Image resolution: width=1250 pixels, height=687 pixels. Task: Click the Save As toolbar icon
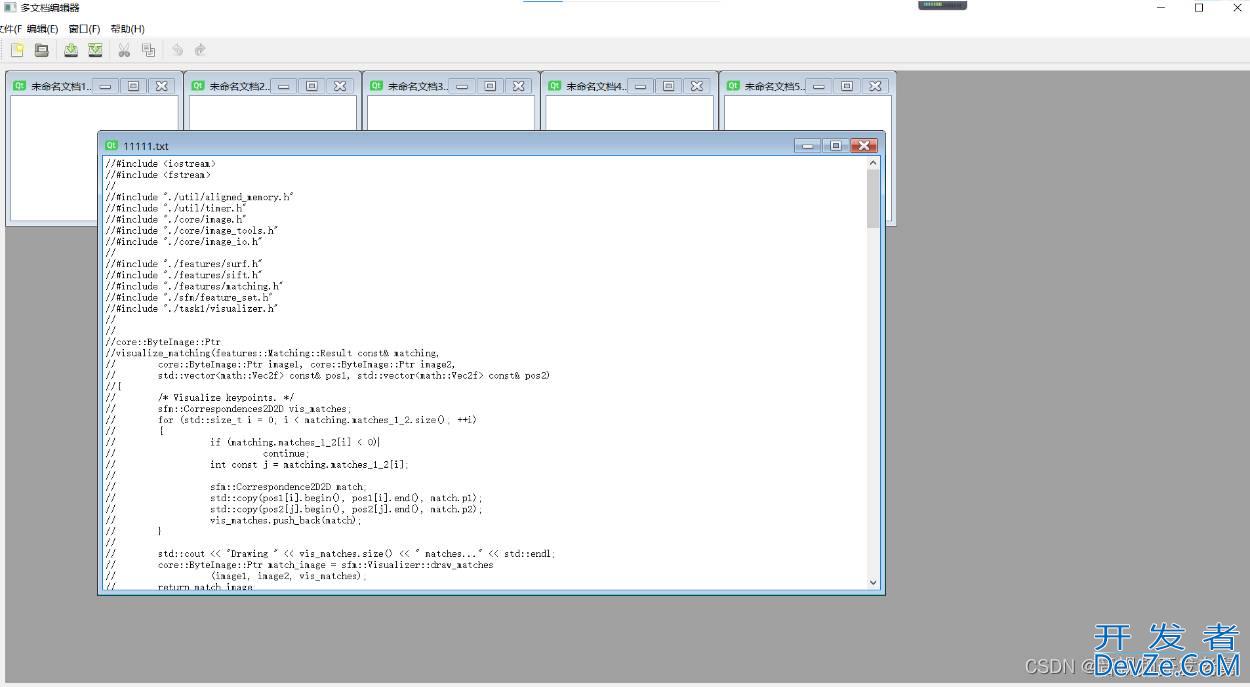pos(95,50)
